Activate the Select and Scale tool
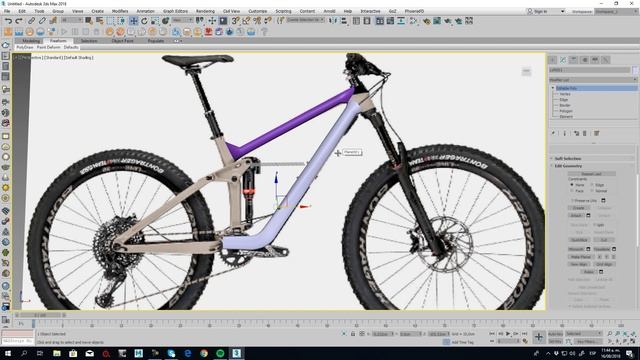640x360 pixels. pos(155,20)
